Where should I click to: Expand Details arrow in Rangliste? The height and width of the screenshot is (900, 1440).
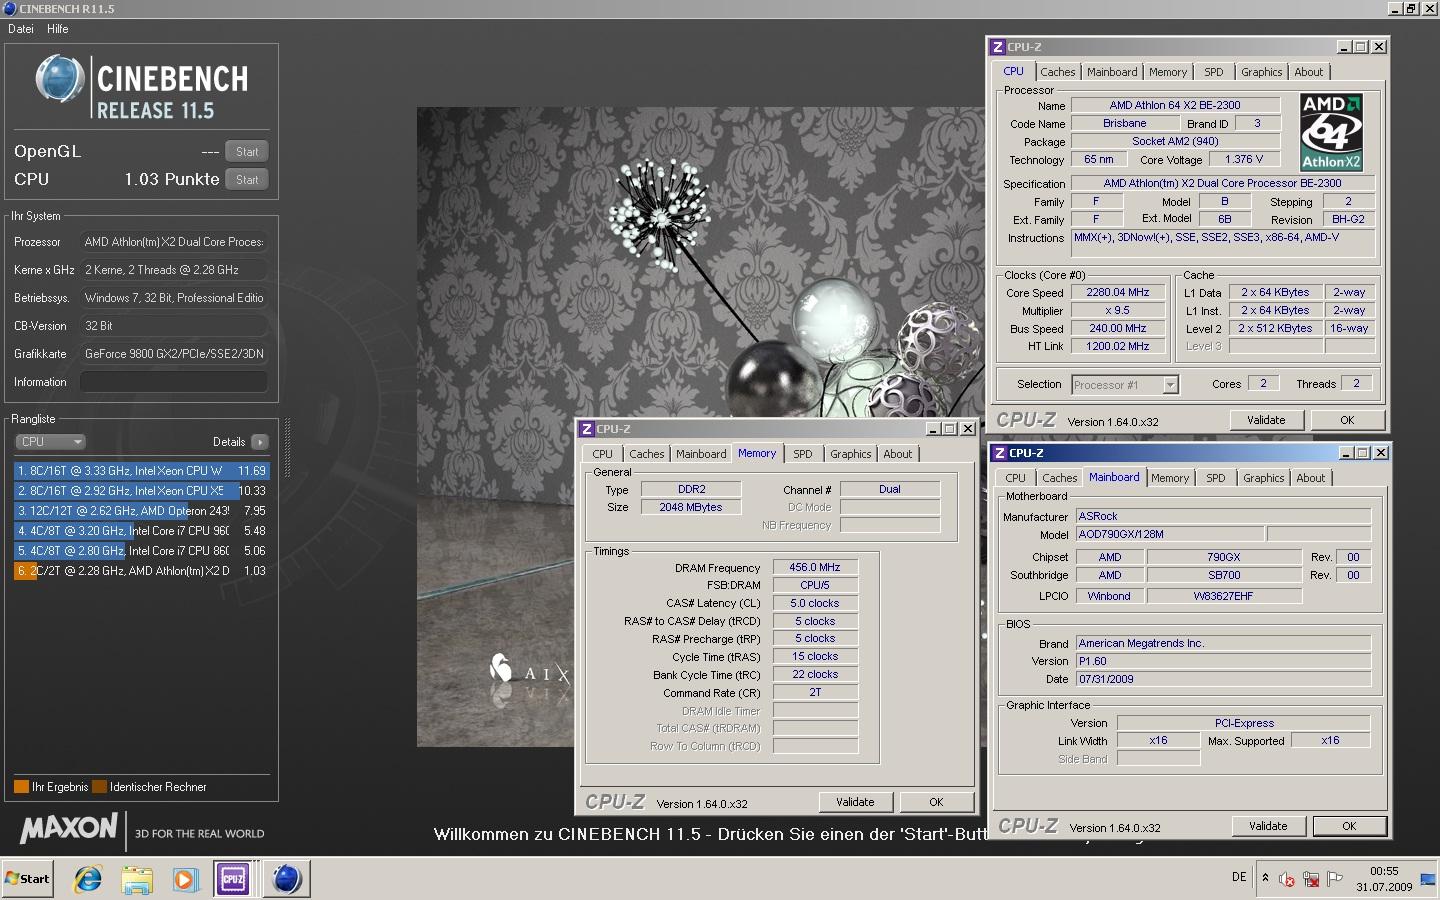pos(259,441)
